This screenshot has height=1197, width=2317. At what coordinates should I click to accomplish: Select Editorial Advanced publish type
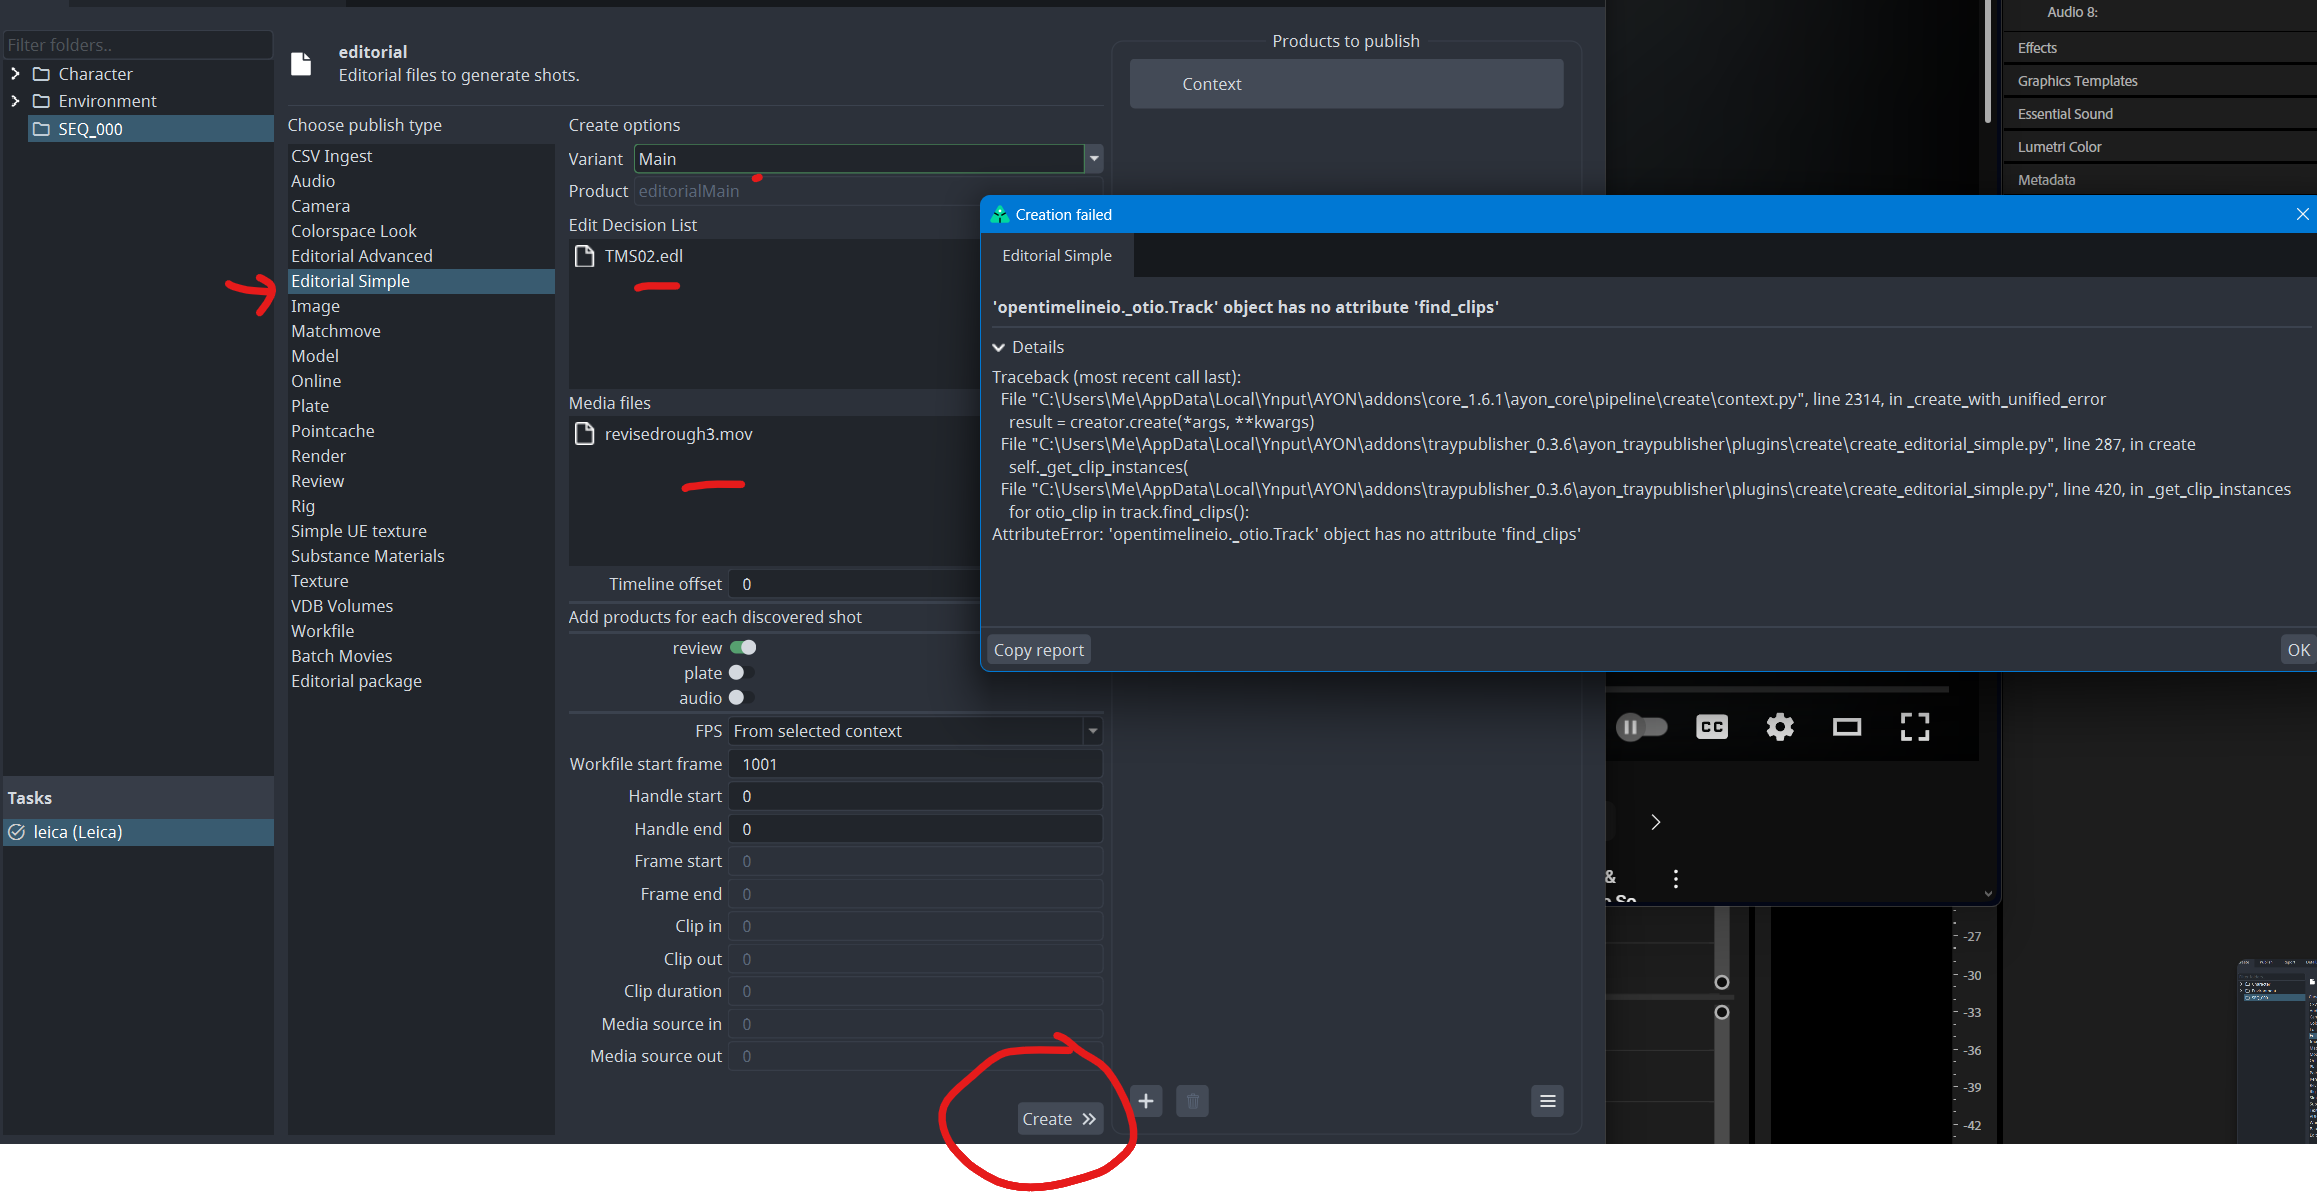point(362,256)
